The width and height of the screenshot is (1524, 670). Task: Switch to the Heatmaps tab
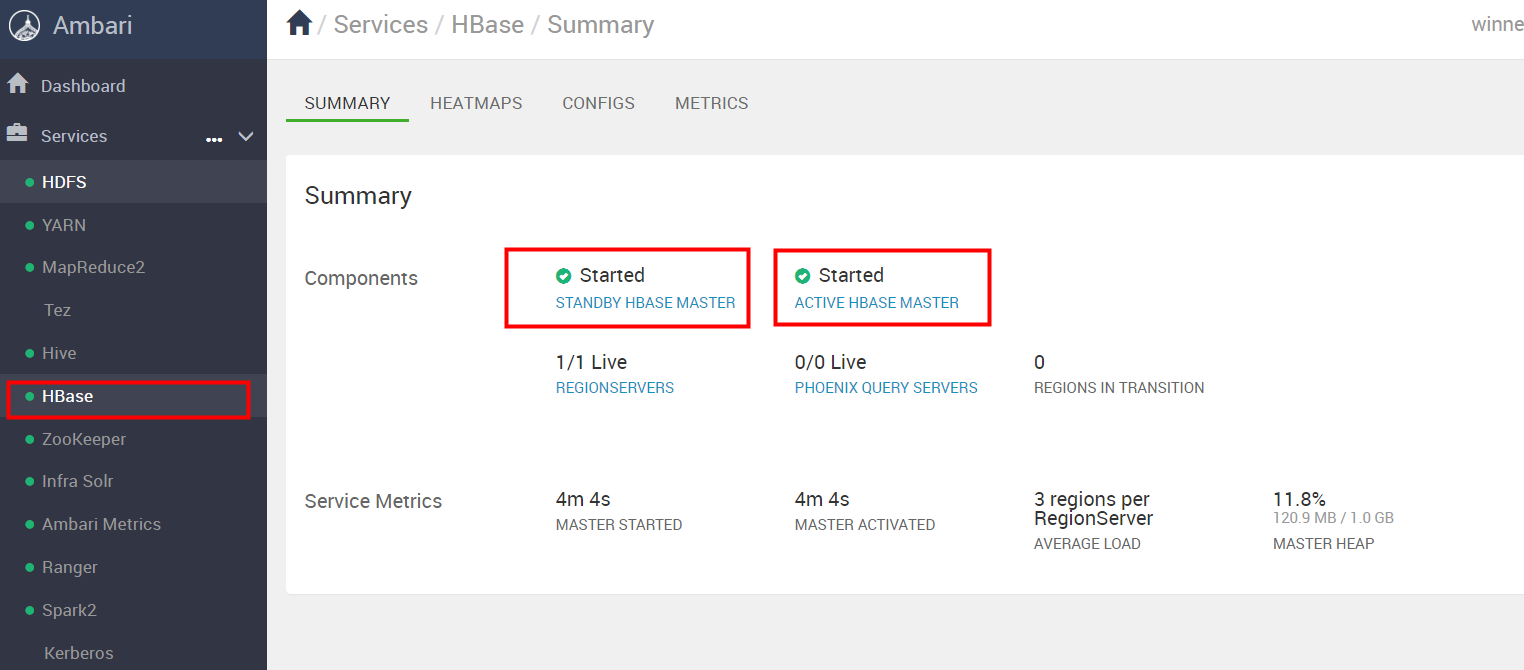(476, 103)
